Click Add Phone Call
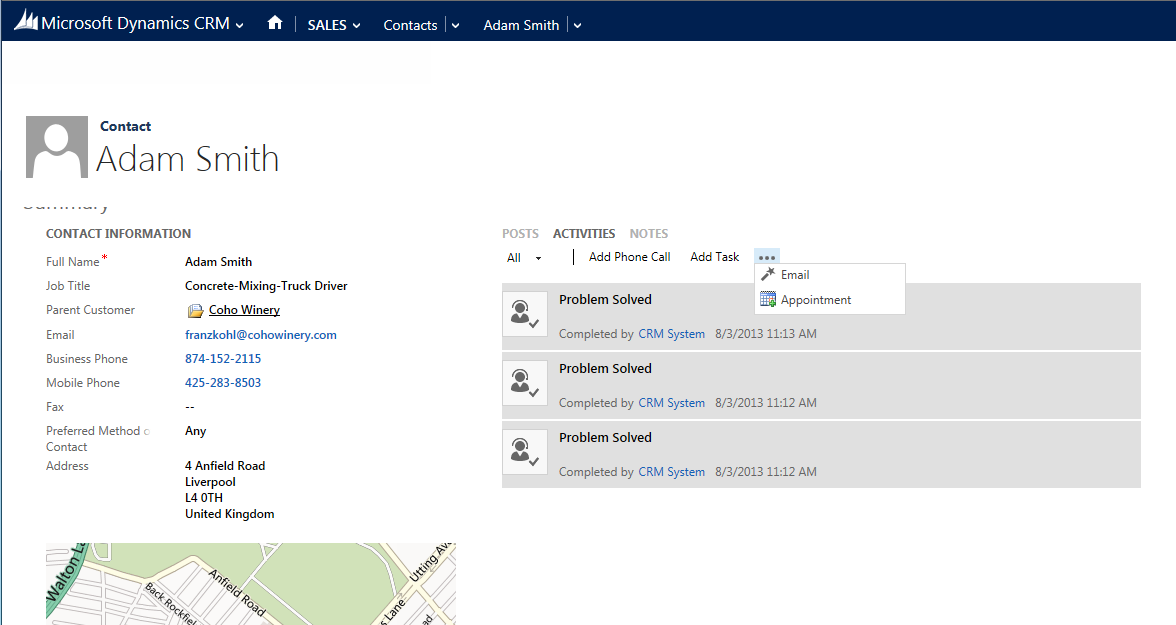 630,257
